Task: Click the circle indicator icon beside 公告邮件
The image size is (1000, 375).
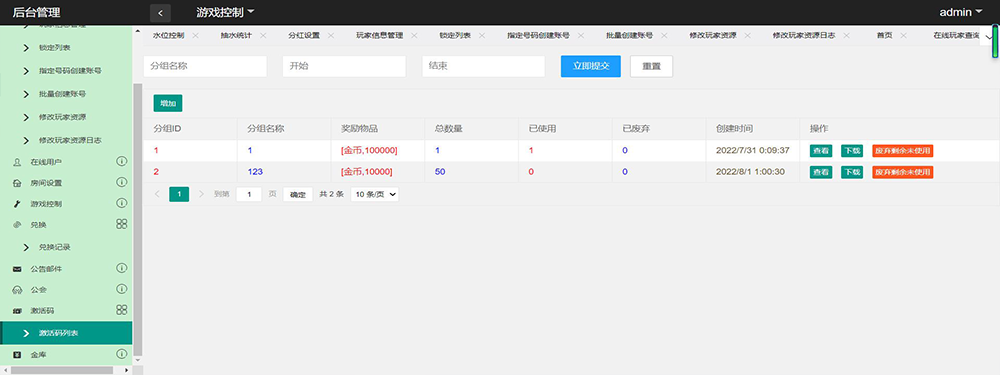Action: click(122, 268)
